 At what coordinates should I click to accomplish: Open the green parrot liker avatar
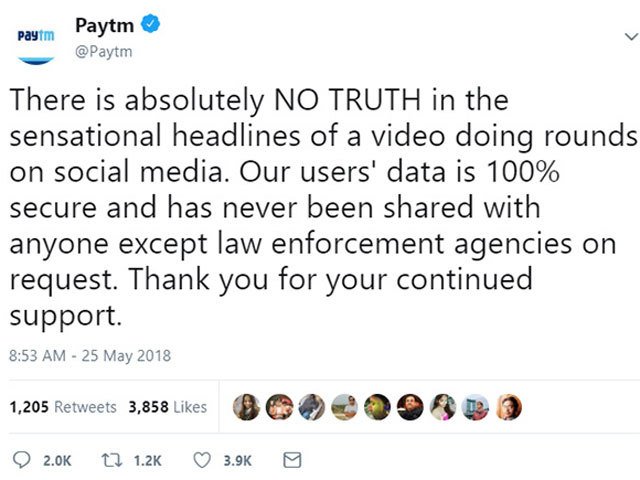click(378, 407)
